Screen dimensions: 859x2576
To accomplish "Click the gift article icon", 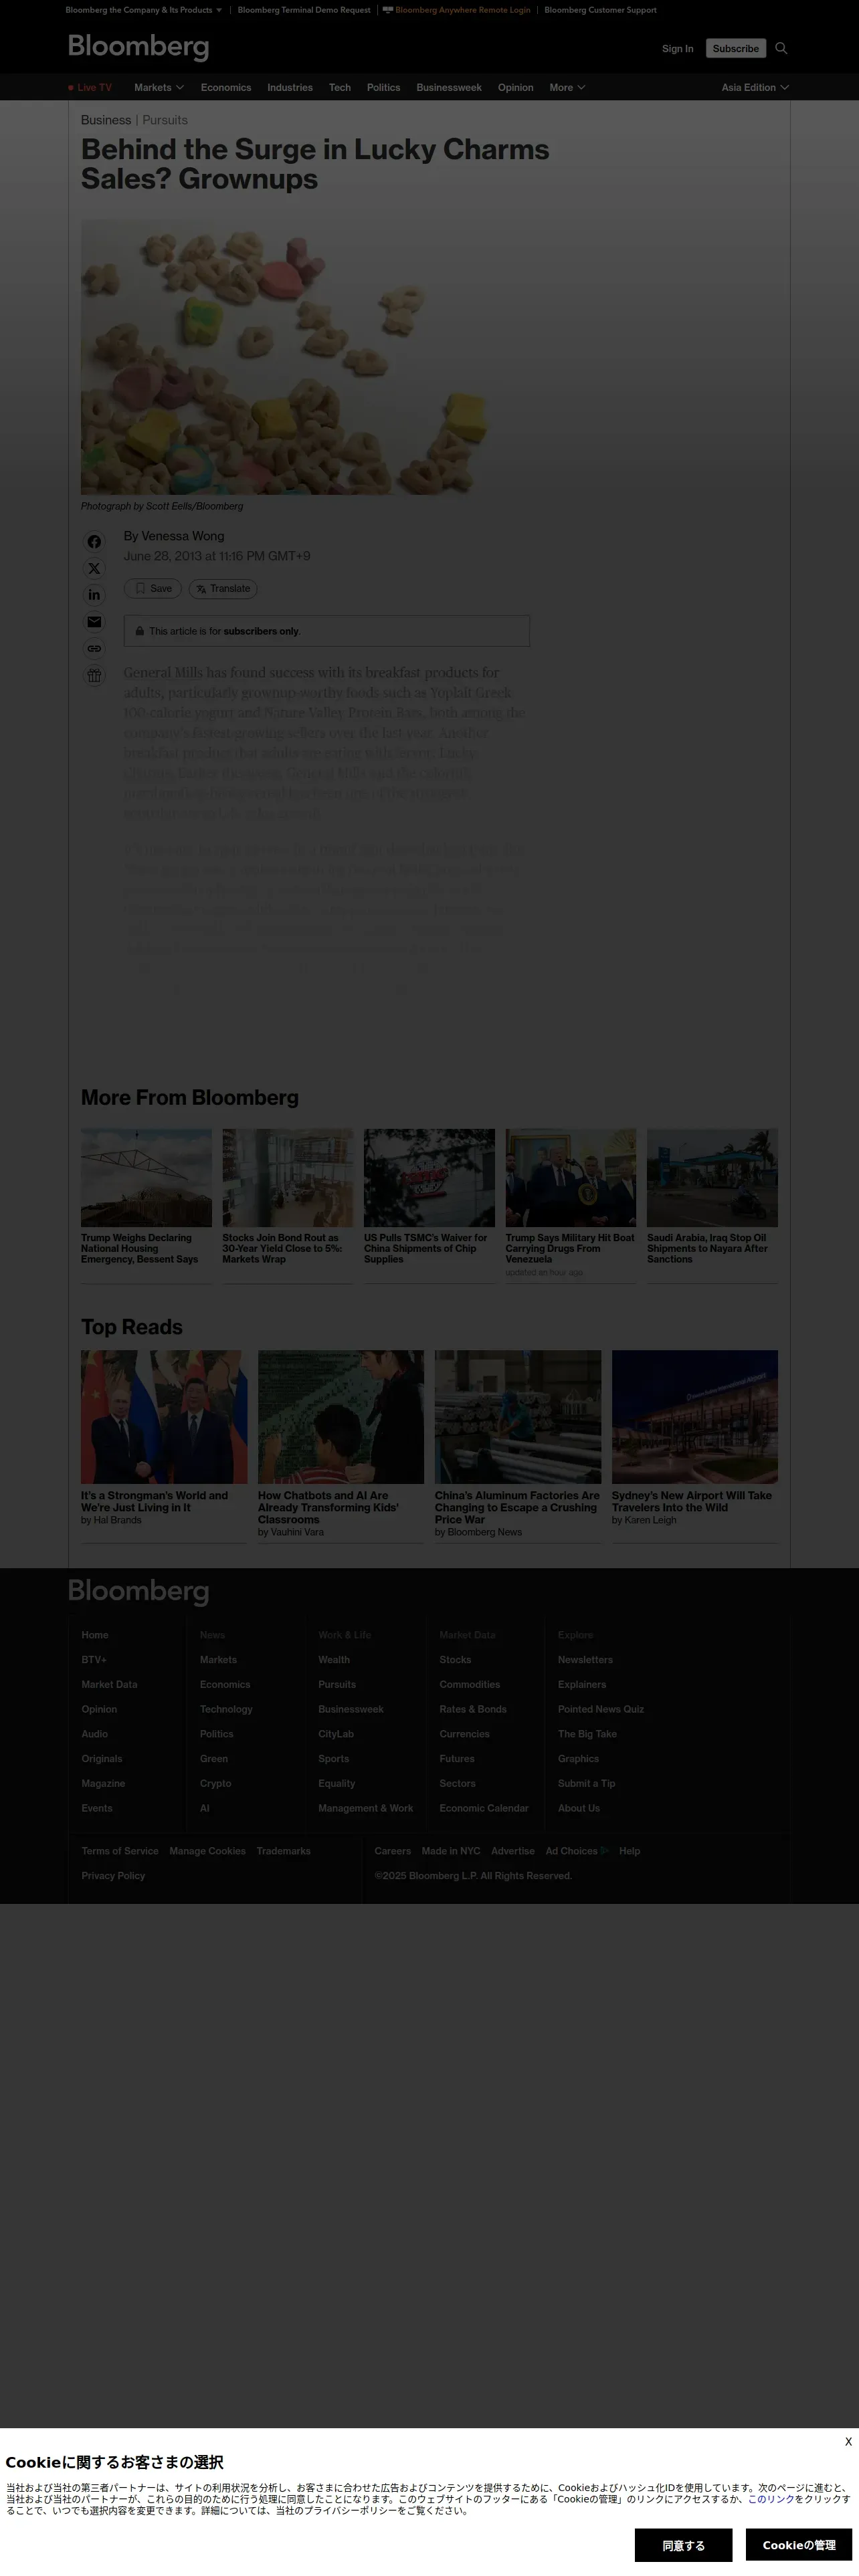I will tap(94, 675).
